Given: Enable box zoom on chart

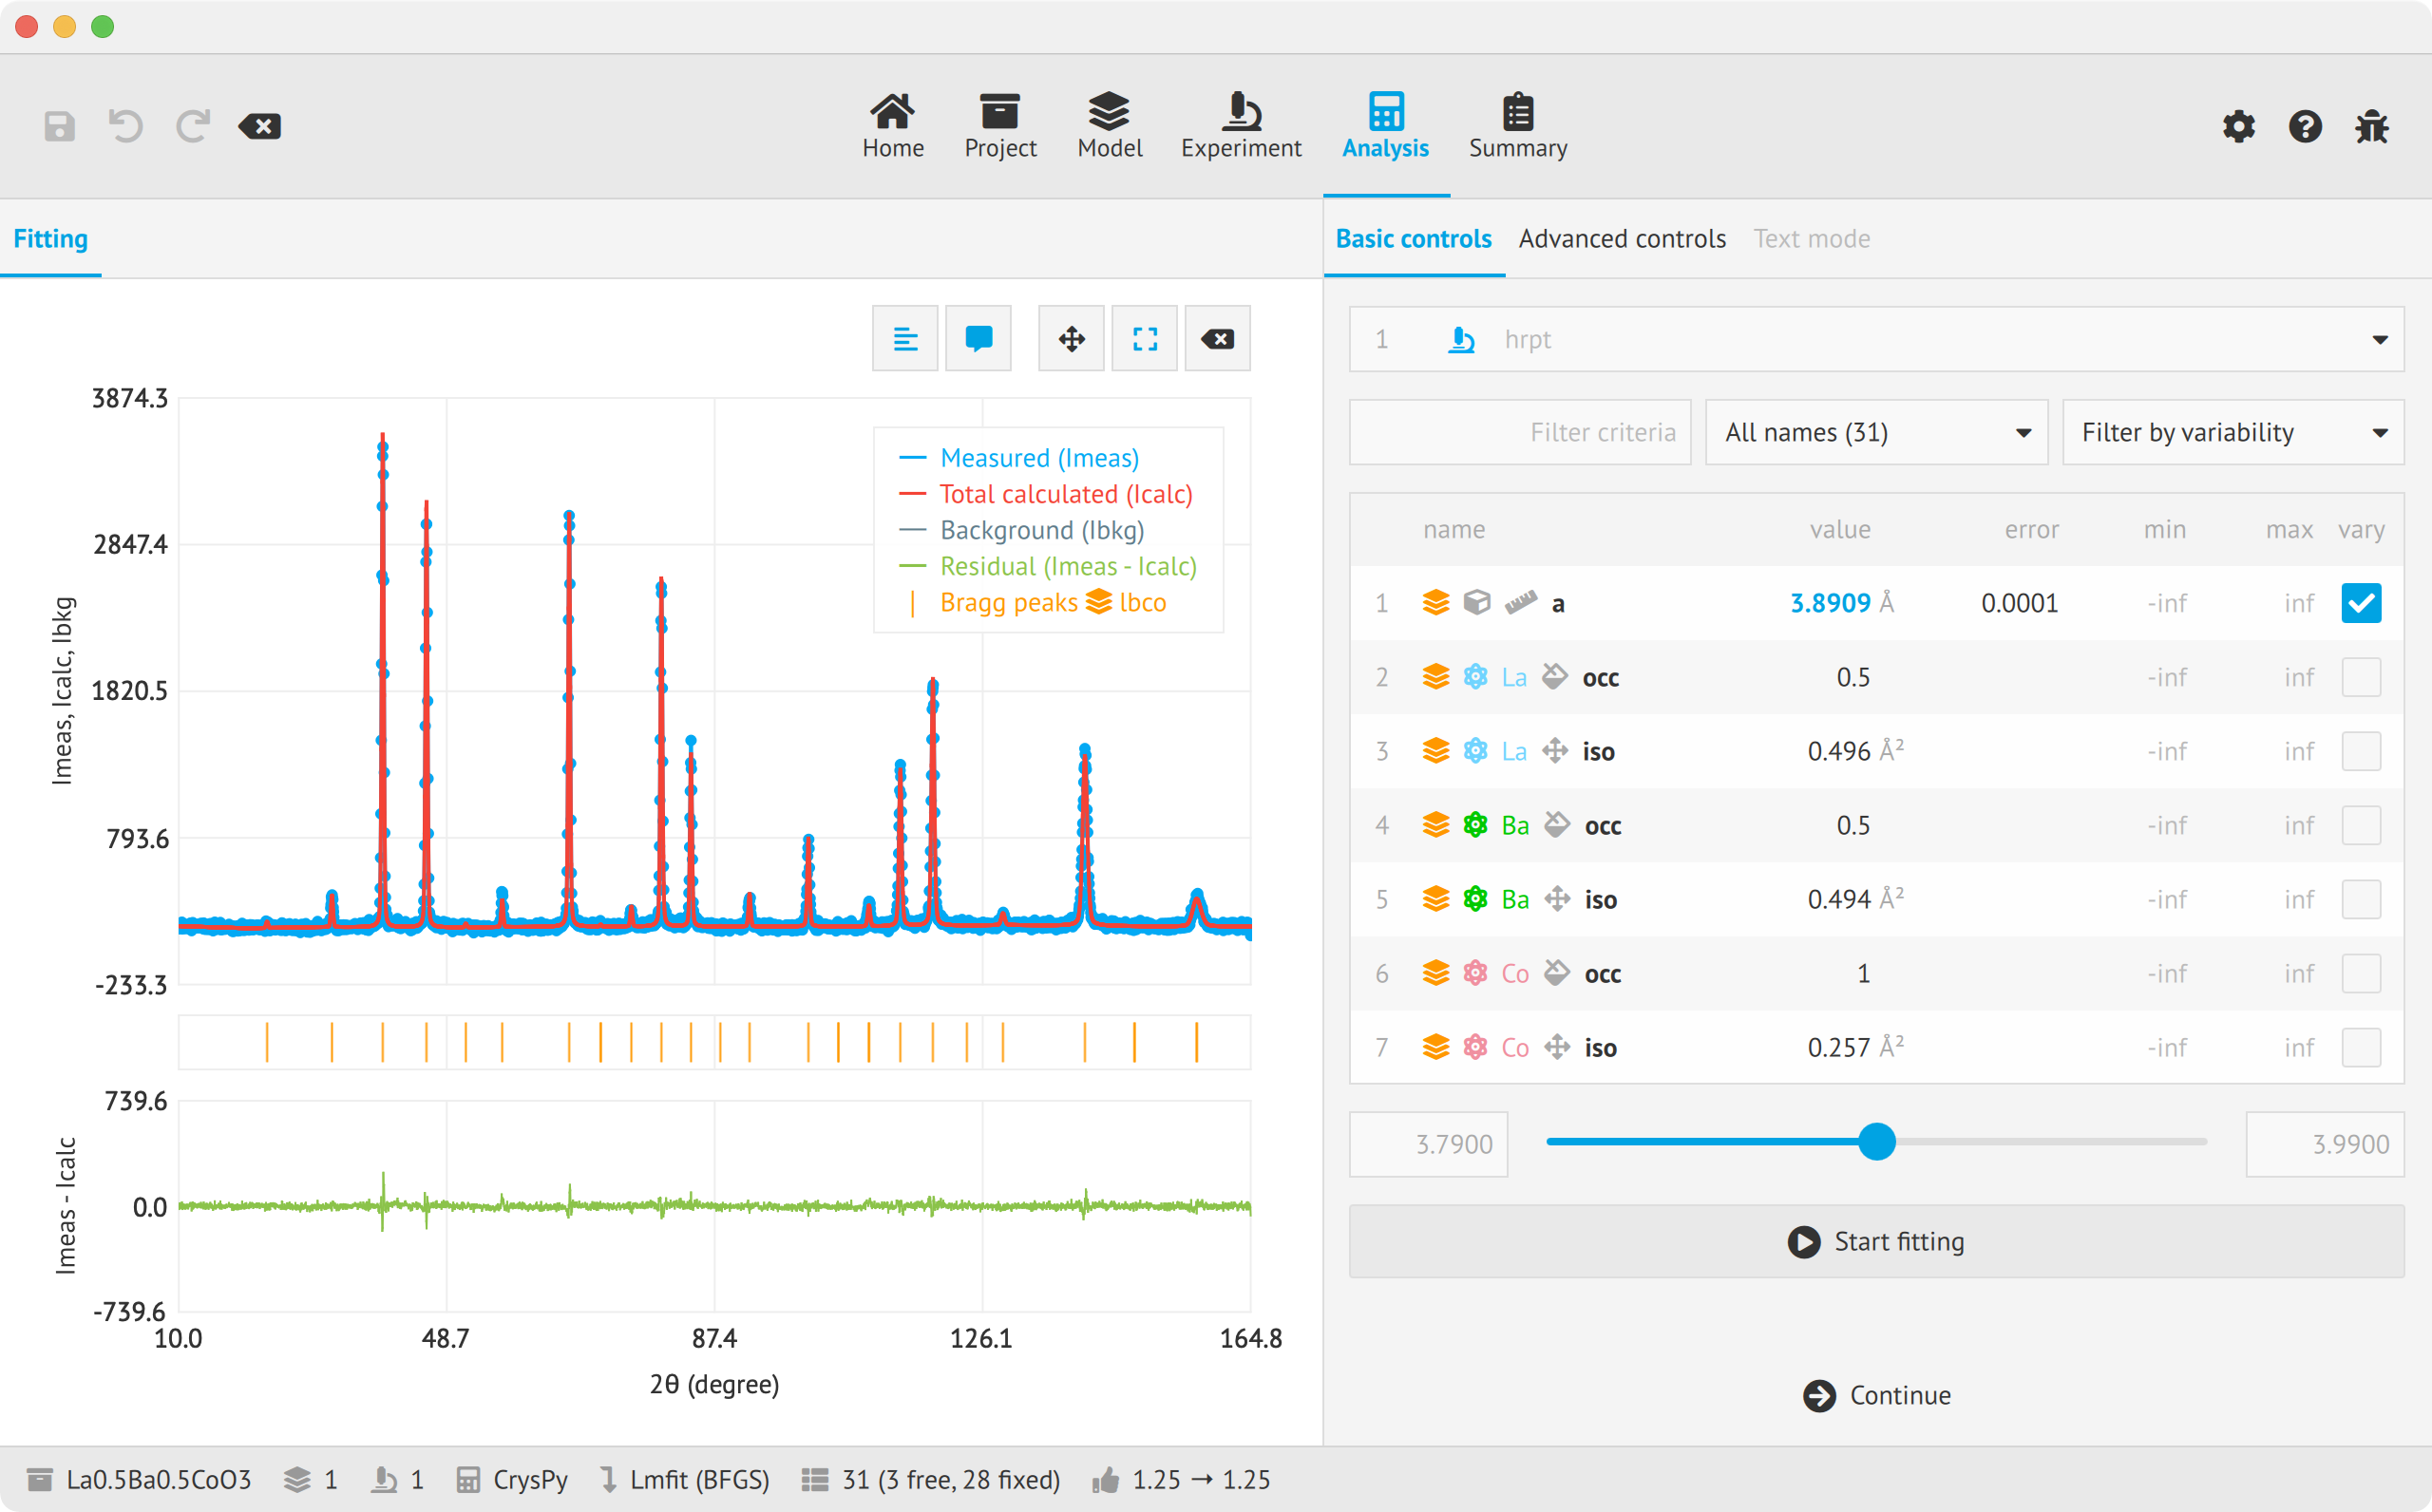Looking at the screenshot, I should click(1145, 339).
